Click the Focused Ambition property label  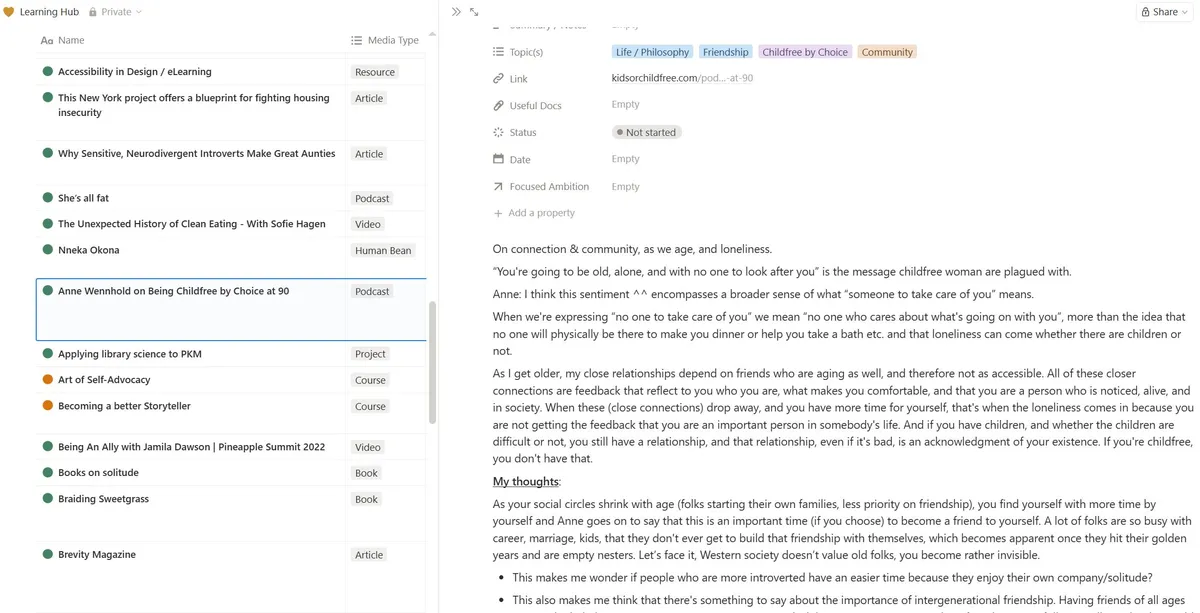coord(549,186)
